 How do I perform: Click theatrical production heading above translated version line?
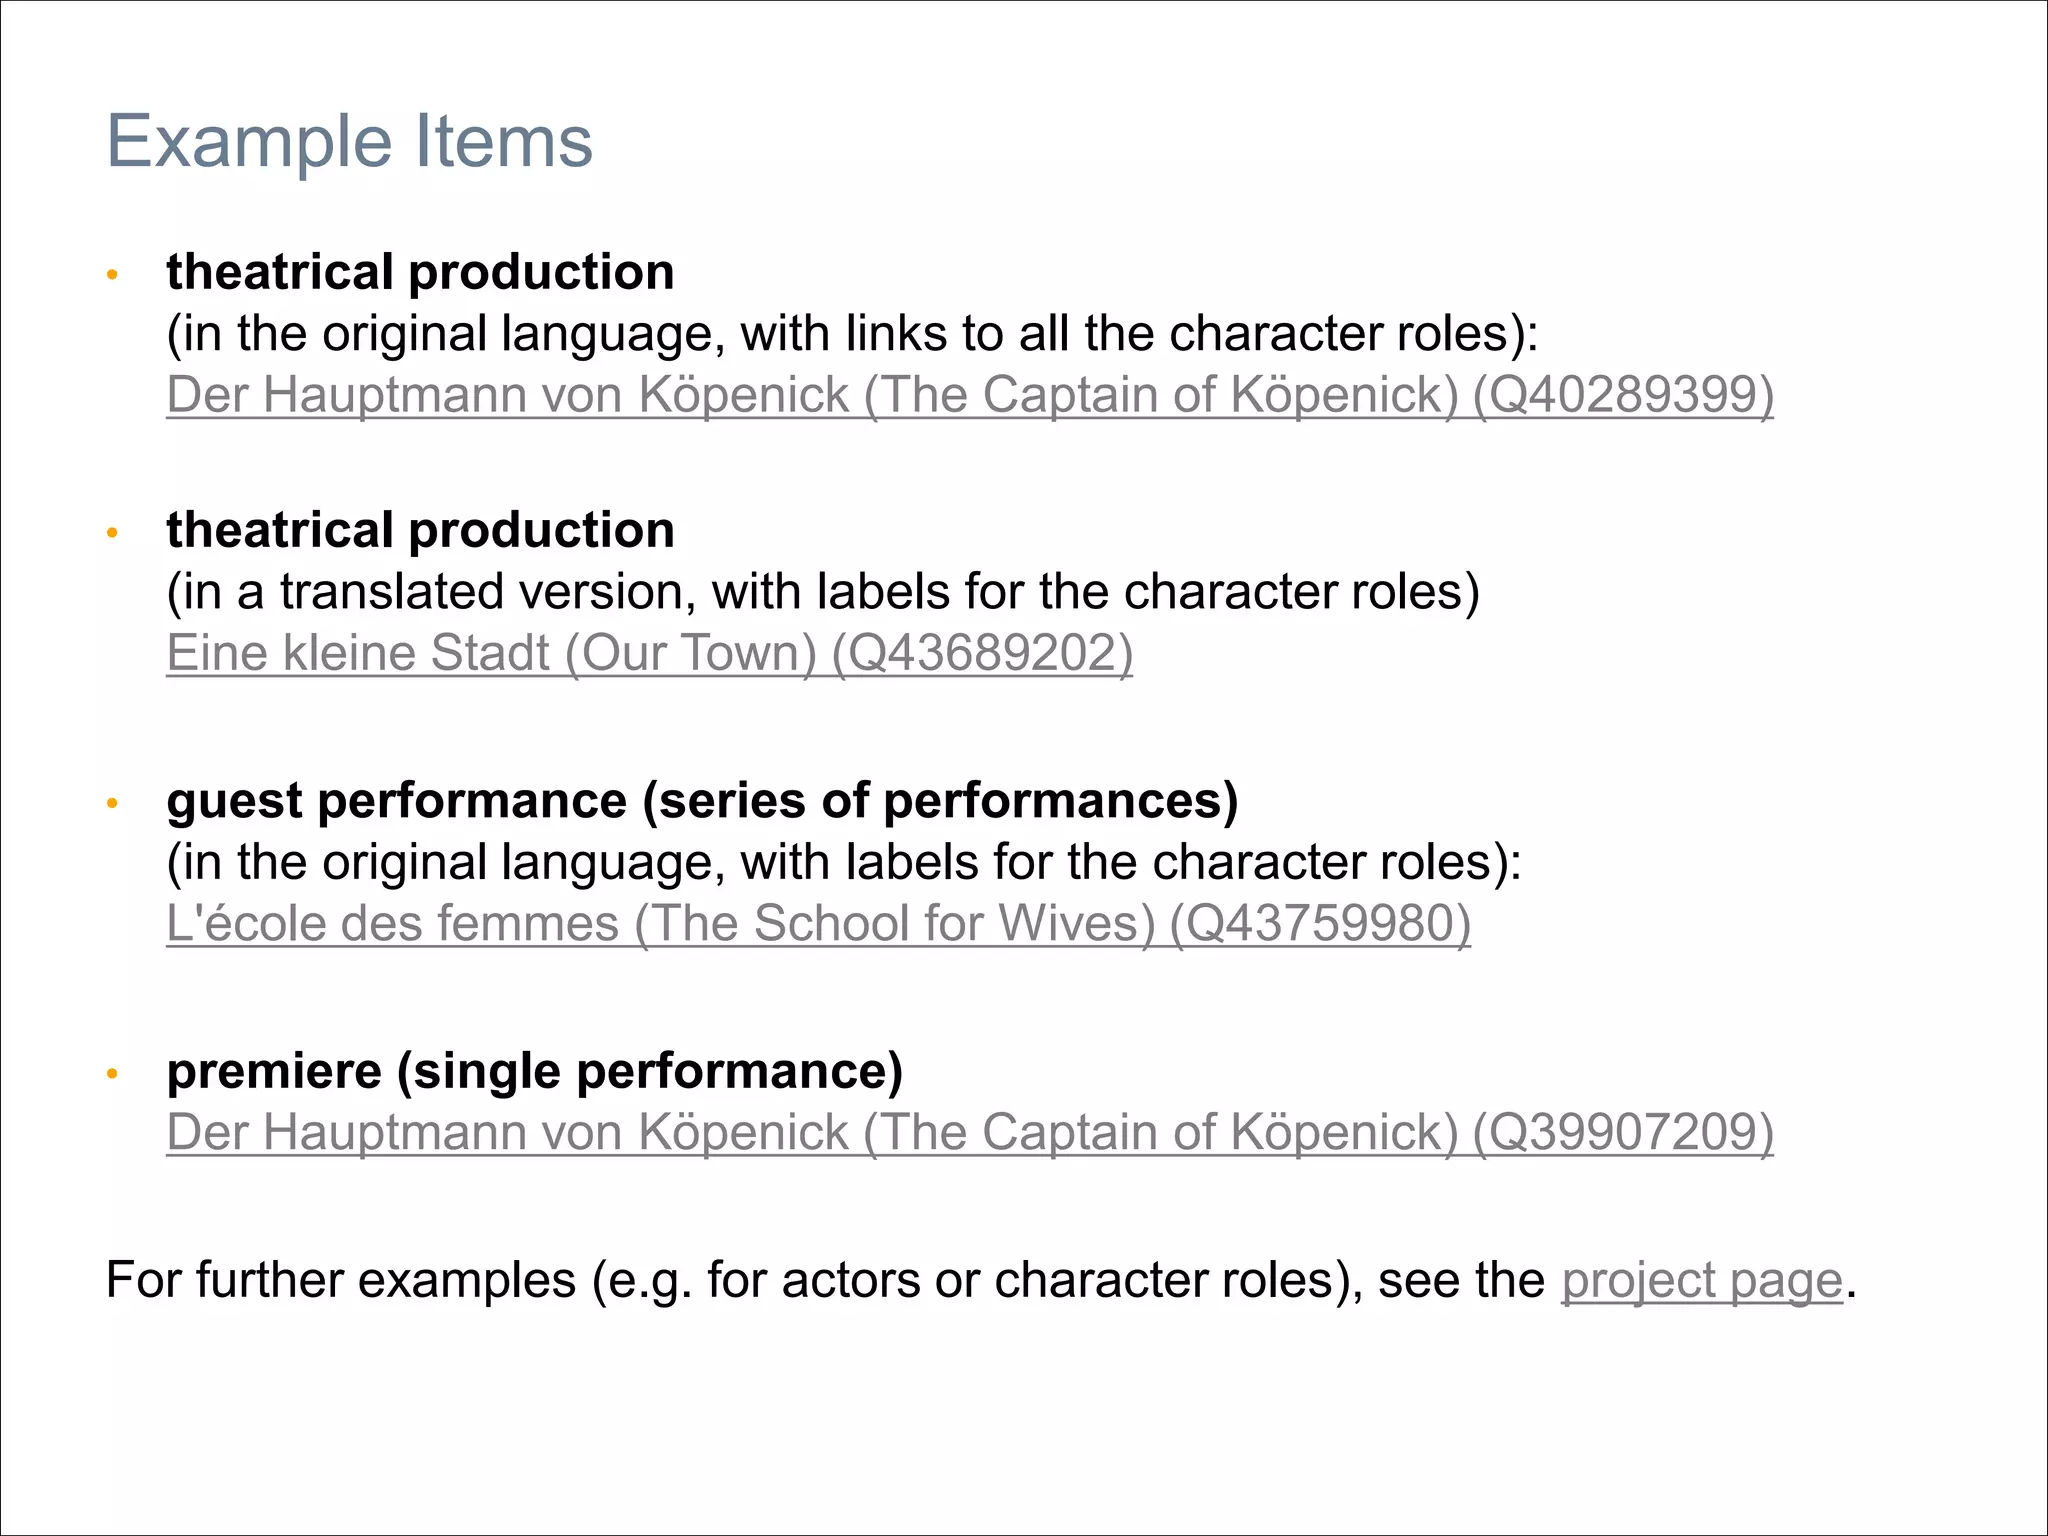(x=420, y=530)
